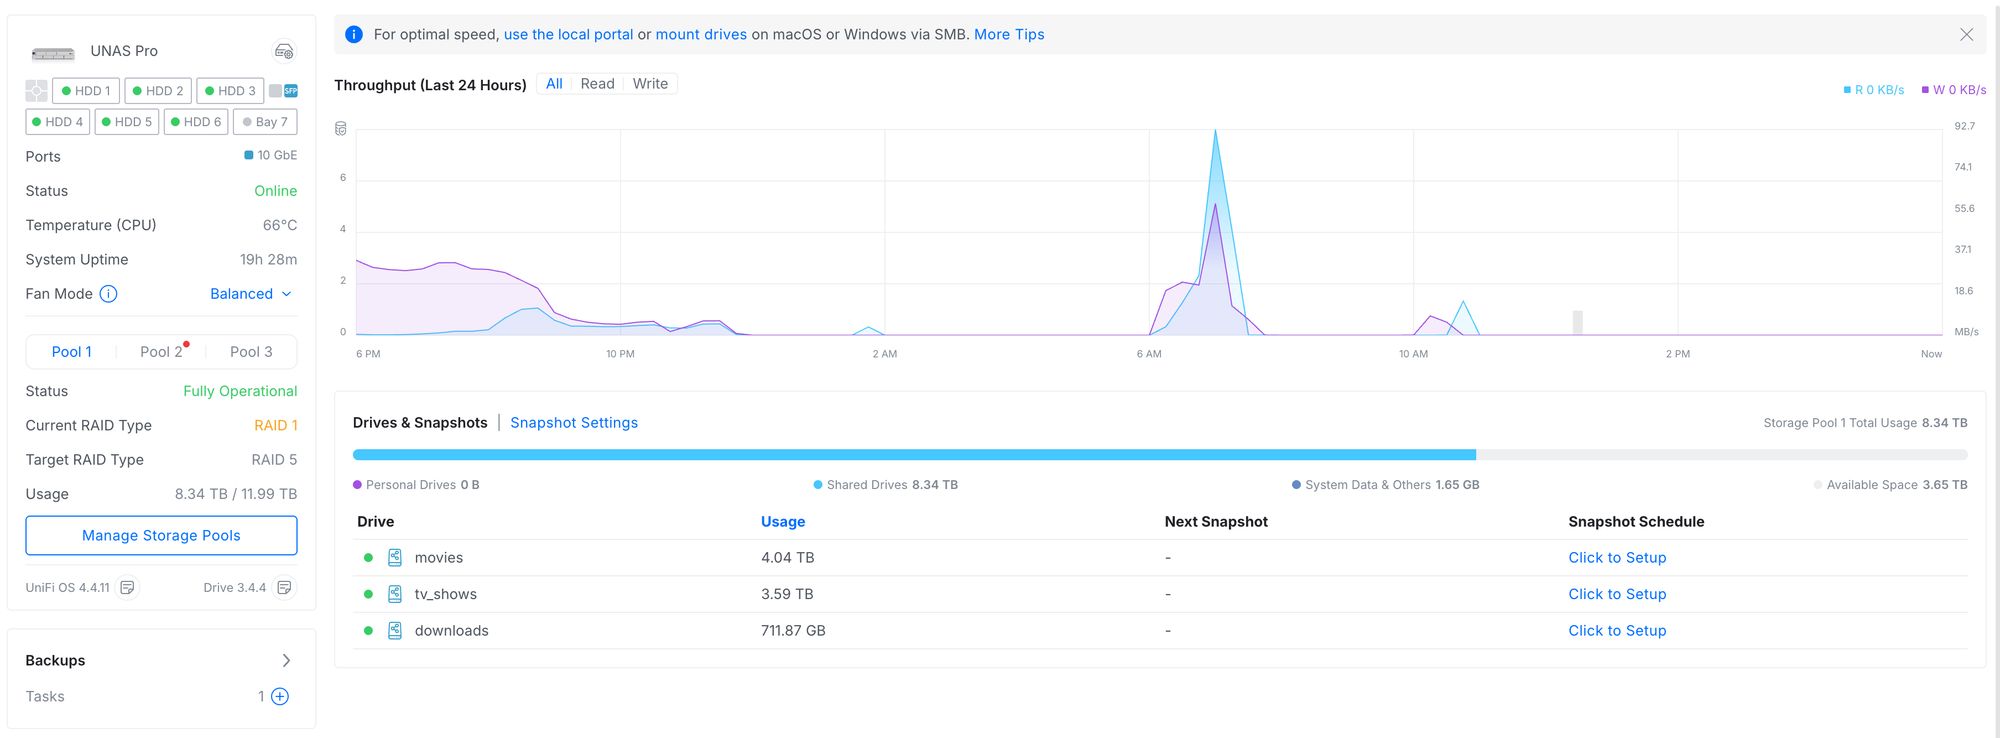
Task: Open Drive 3.4.4 release notes icon
Action: click(284, 588)
